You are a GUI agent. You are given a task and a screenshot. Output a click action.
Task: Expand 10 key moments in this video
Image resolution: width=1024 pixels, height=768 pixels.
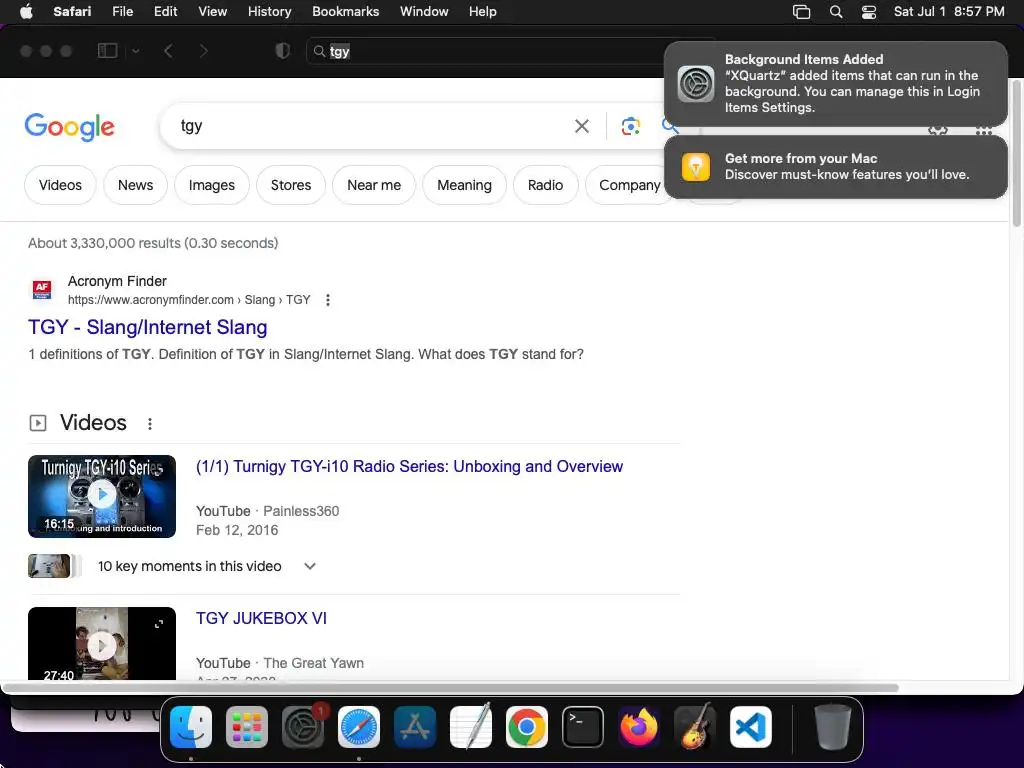click(x=310, y=566)
